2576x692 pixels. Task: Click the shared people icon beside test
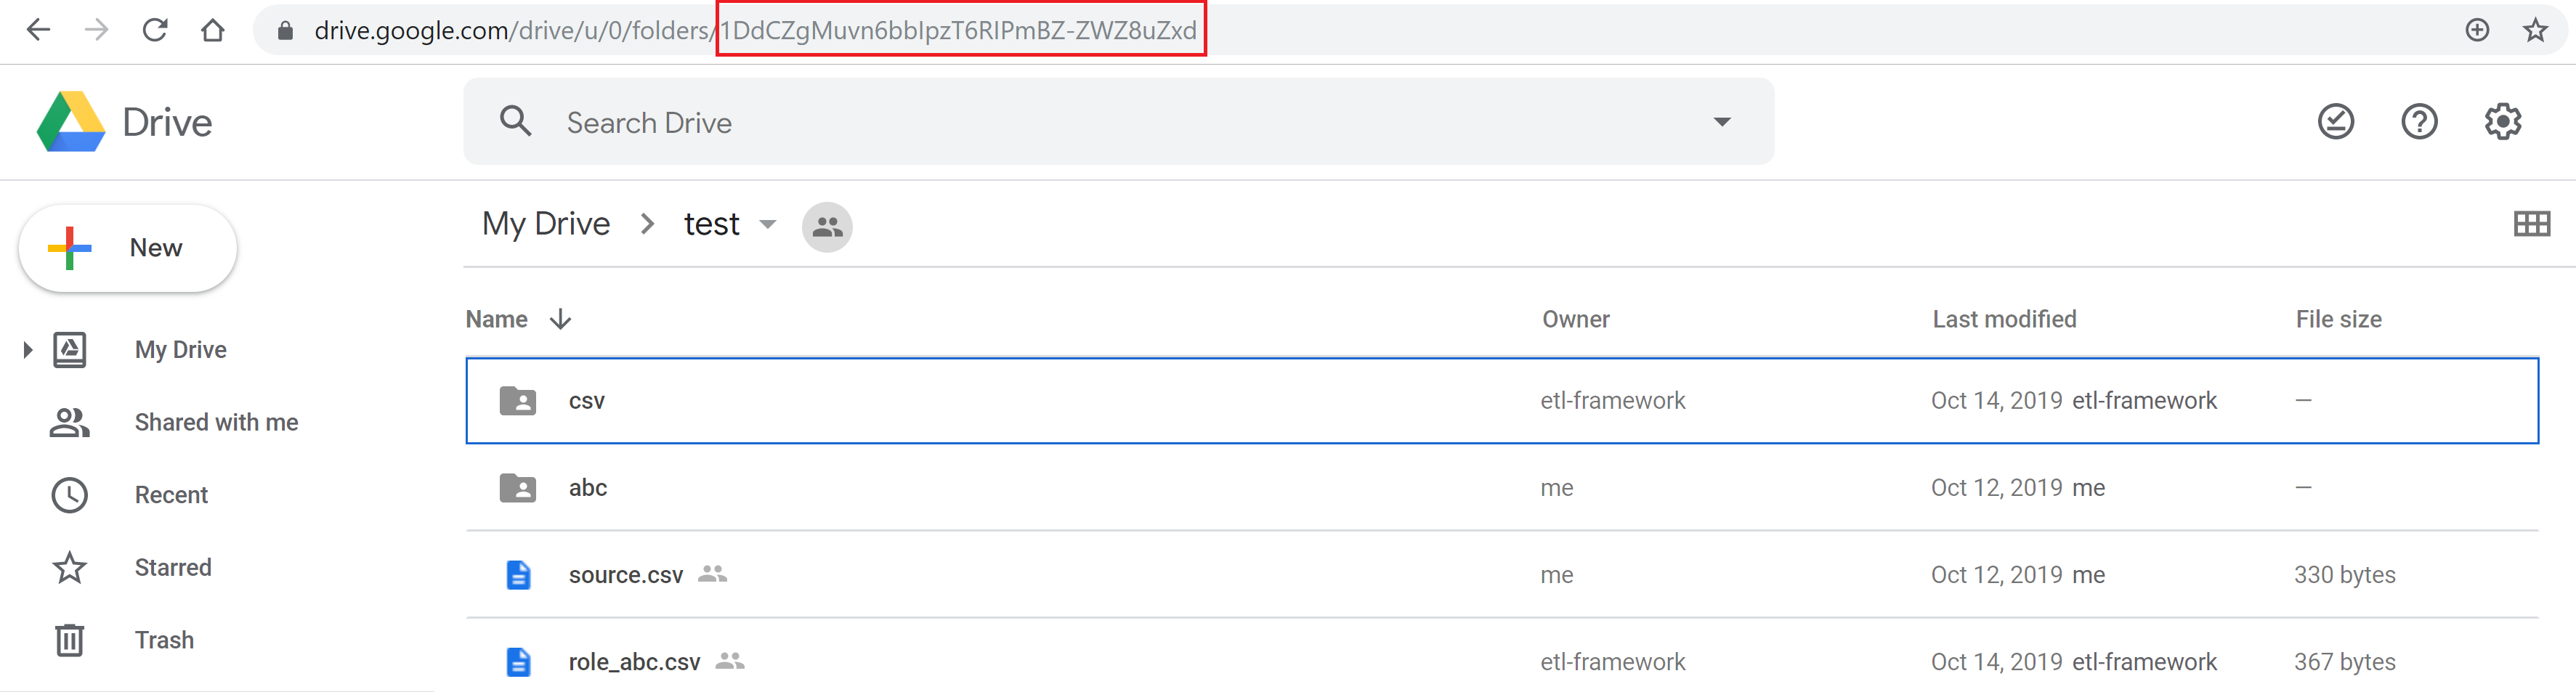[826, 227]
